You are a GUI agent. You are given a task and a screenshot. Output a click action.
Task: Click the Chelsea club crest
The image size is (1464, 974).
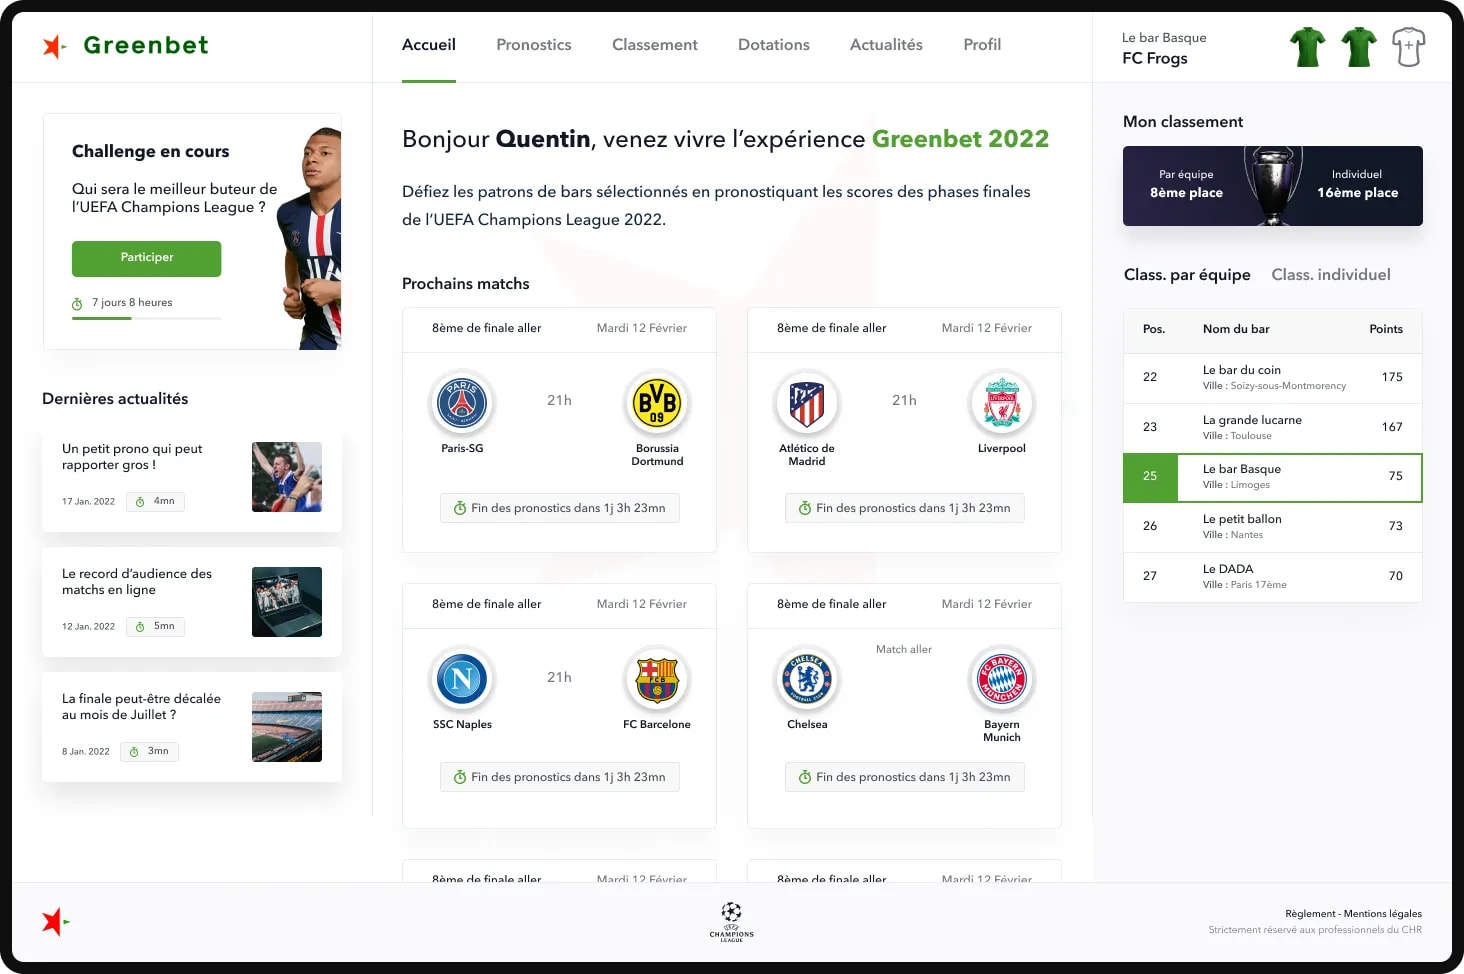click(x=807, y=679)
